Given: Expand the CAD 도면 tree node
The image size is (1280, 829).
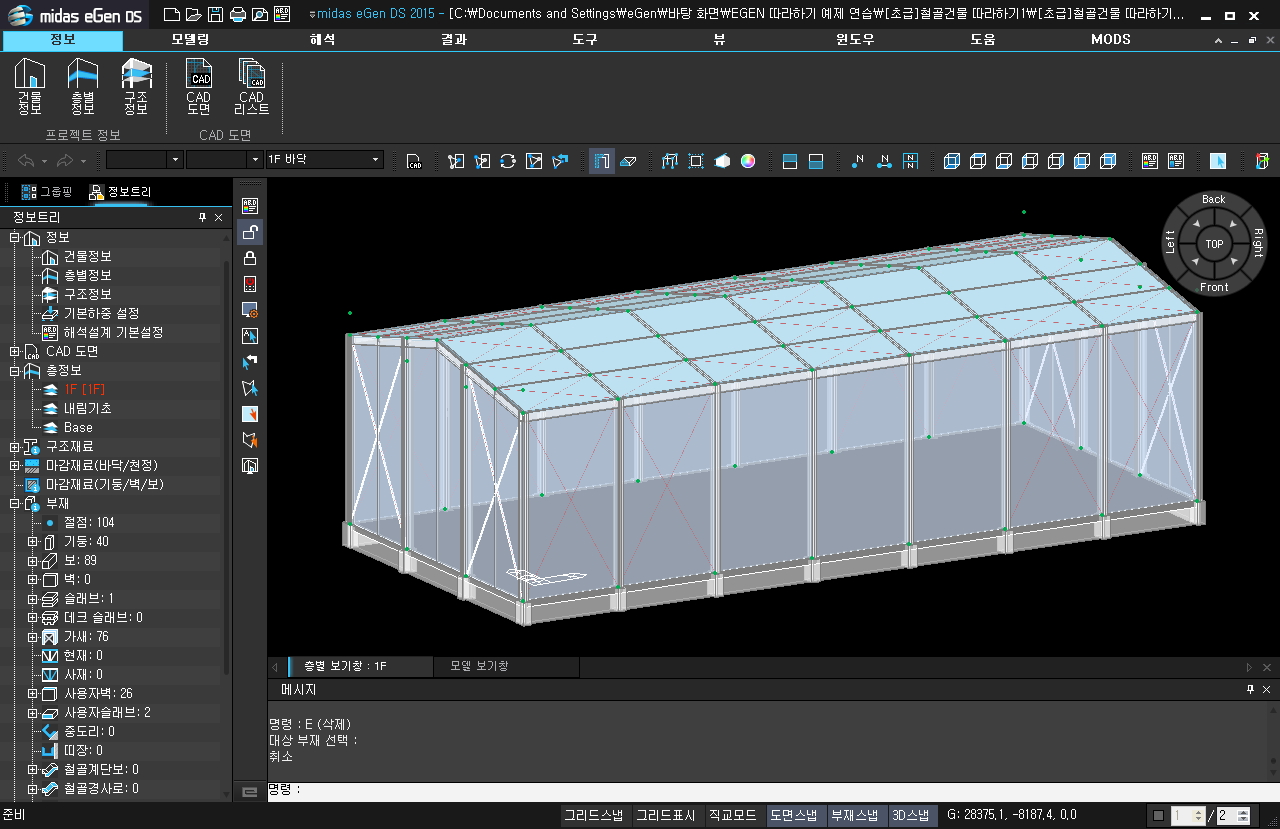Looking at the screenshot, I should [x=14, y=352].
